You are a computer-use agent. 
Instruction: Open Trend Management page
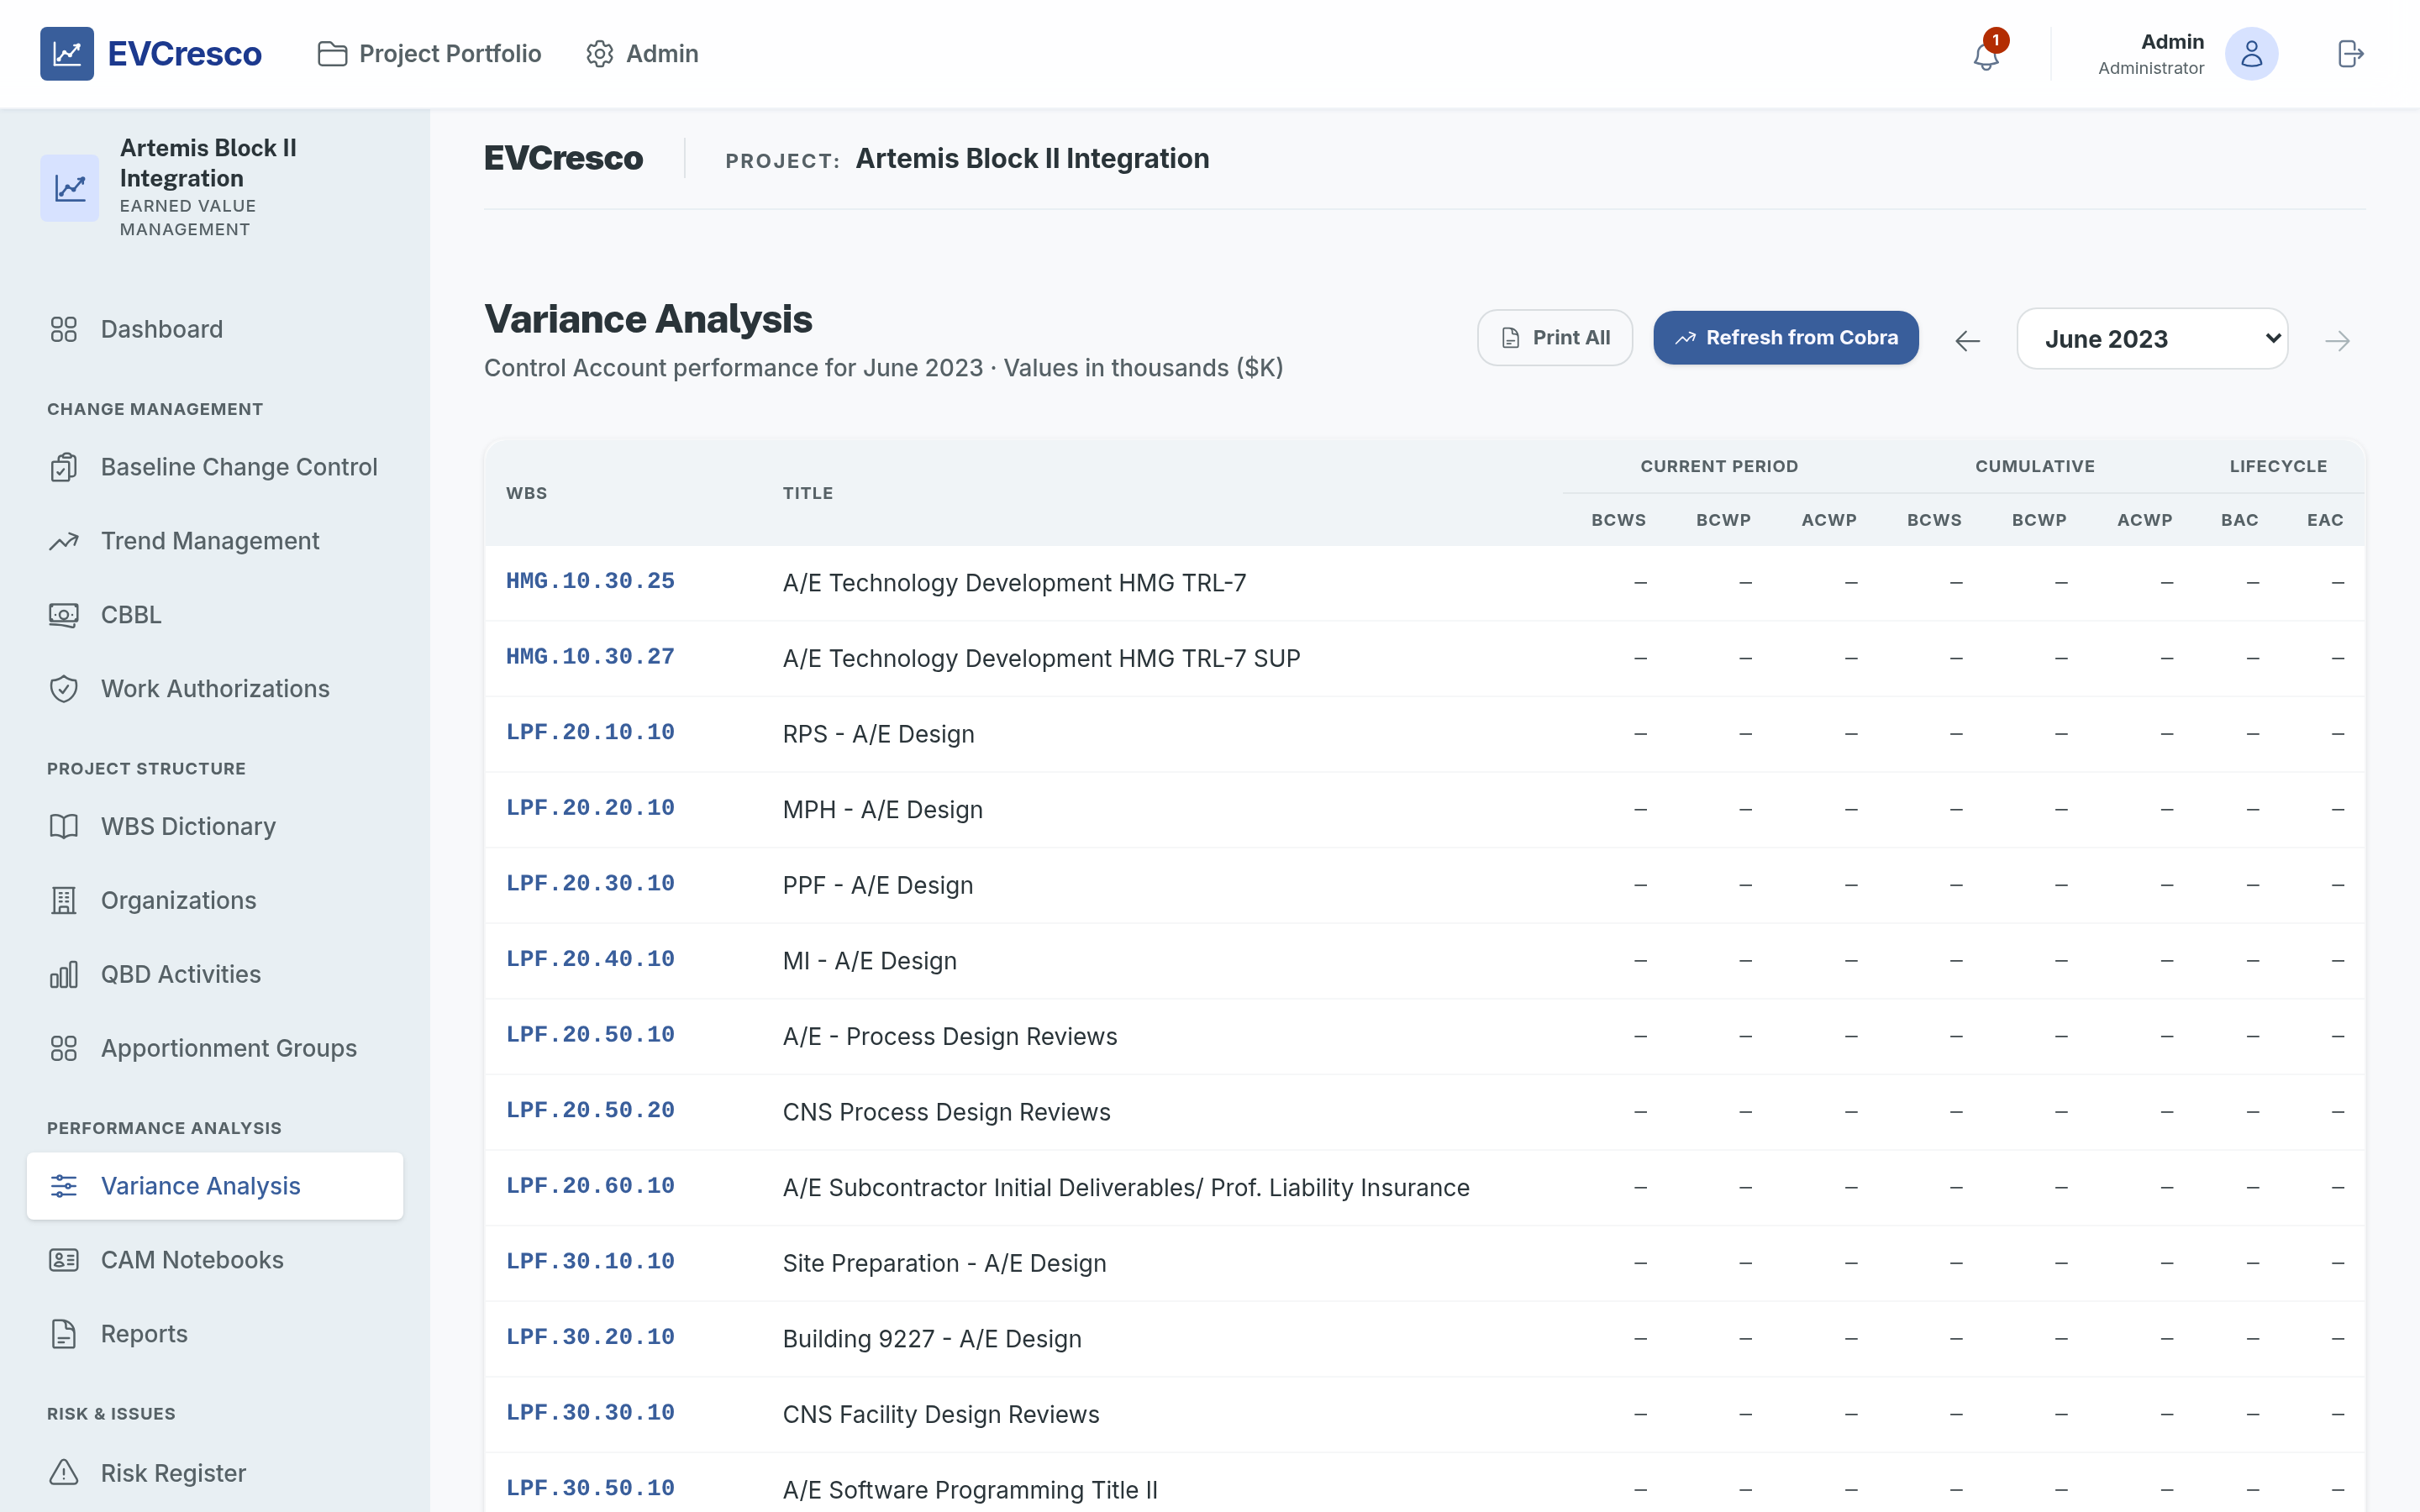click(215, 541)
